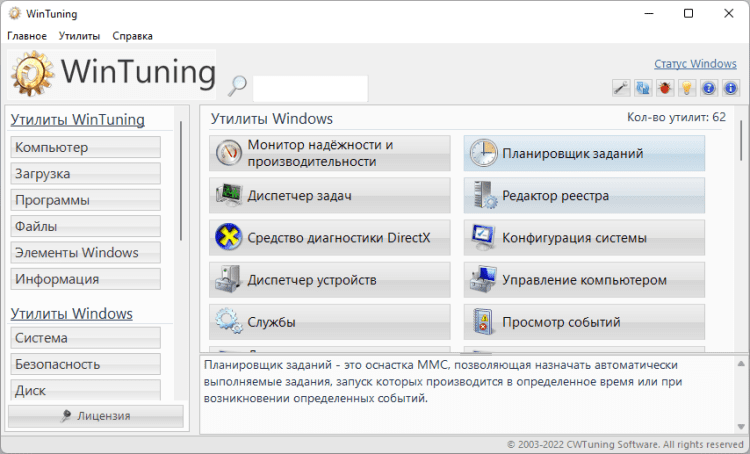The width and height of the screenshot is (750, 454).
Task: Click the Конфигурация системы monitor icon
Action: [484, 238]
